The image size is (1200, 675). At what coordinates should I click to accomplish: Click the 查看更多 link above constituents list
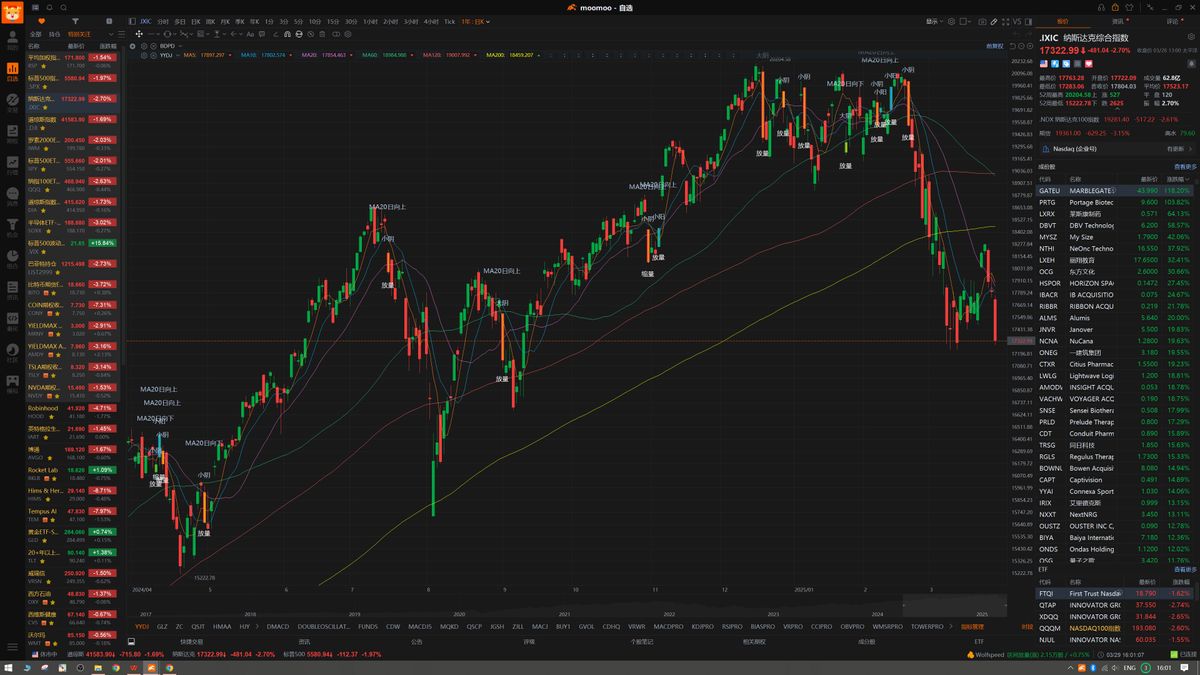tap(1184, 167)
